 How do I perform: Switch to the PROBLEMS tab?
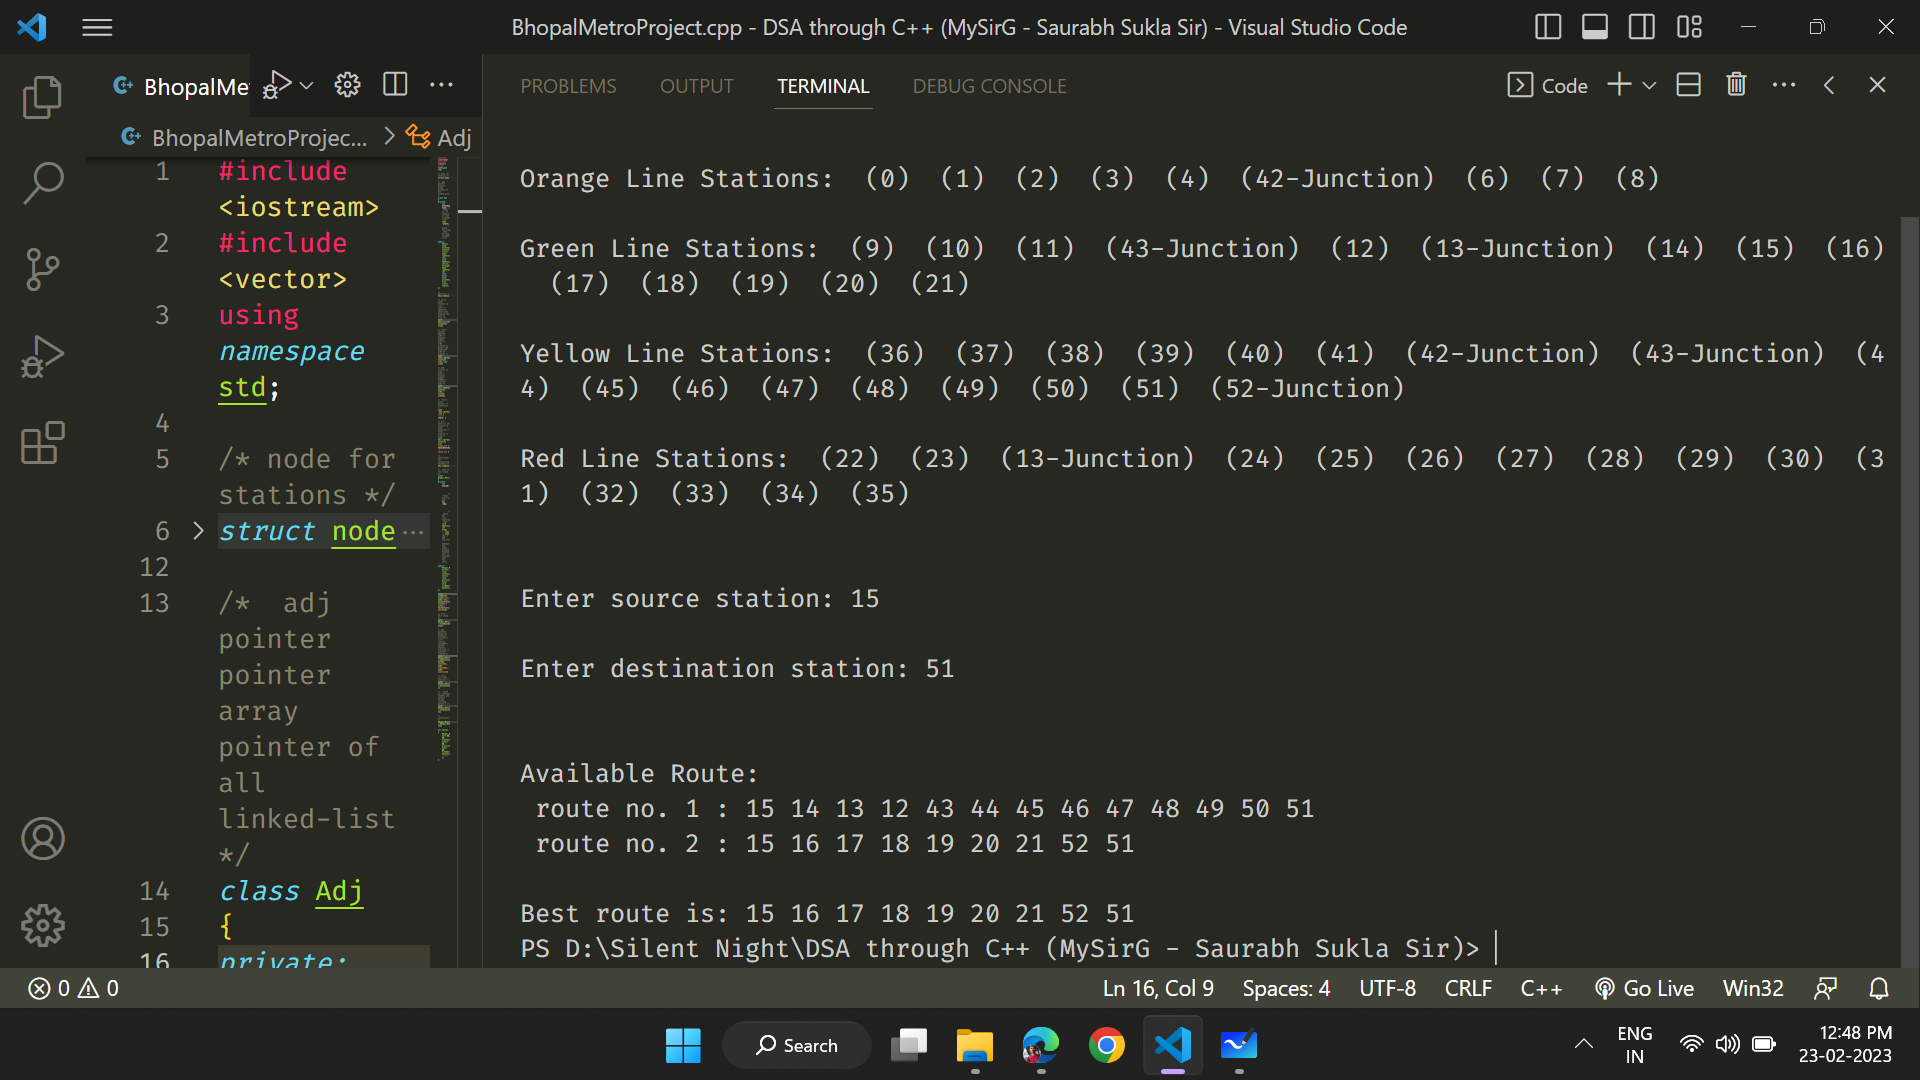click(x=568, y=86)
